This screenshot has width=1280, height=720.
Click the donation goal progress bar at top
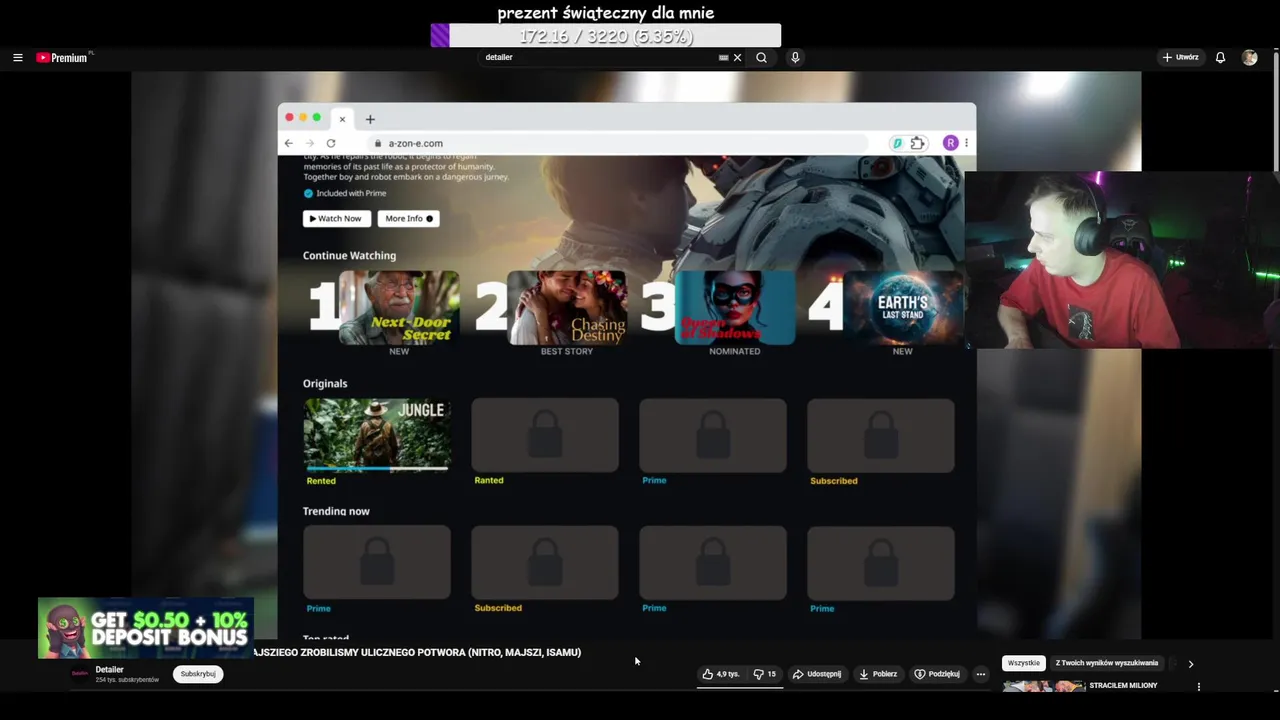click(x=606, y=36)
